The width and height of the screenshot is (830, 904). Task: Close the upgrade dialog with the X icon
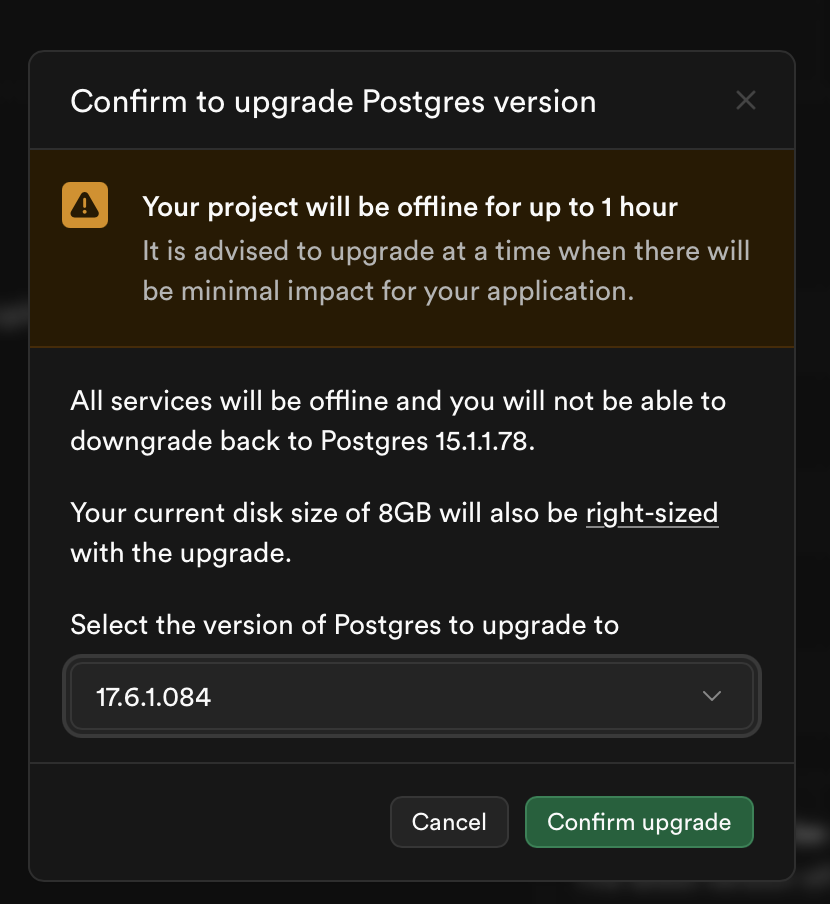click(745, 100)
